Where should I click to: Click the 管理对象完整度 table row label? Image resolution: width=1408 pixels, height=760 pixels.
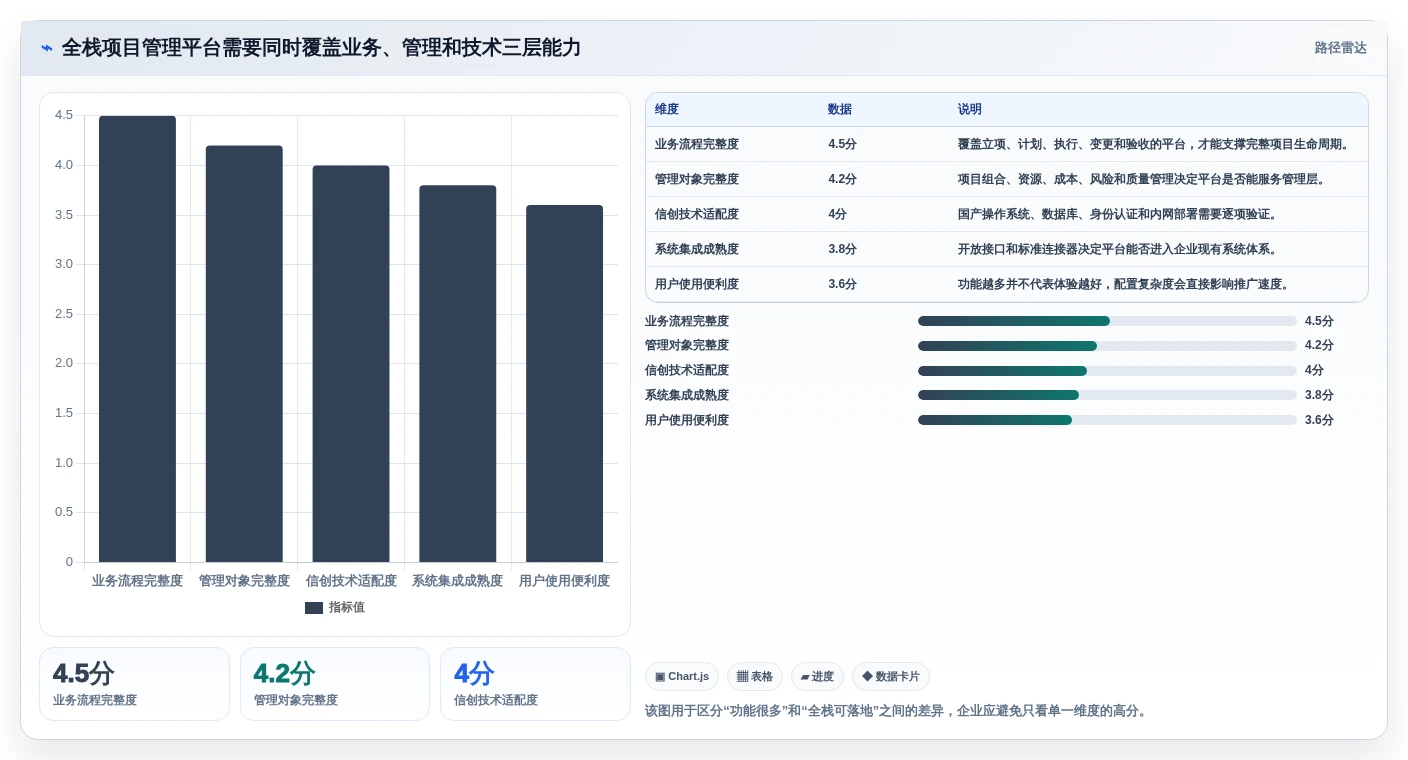697,179
